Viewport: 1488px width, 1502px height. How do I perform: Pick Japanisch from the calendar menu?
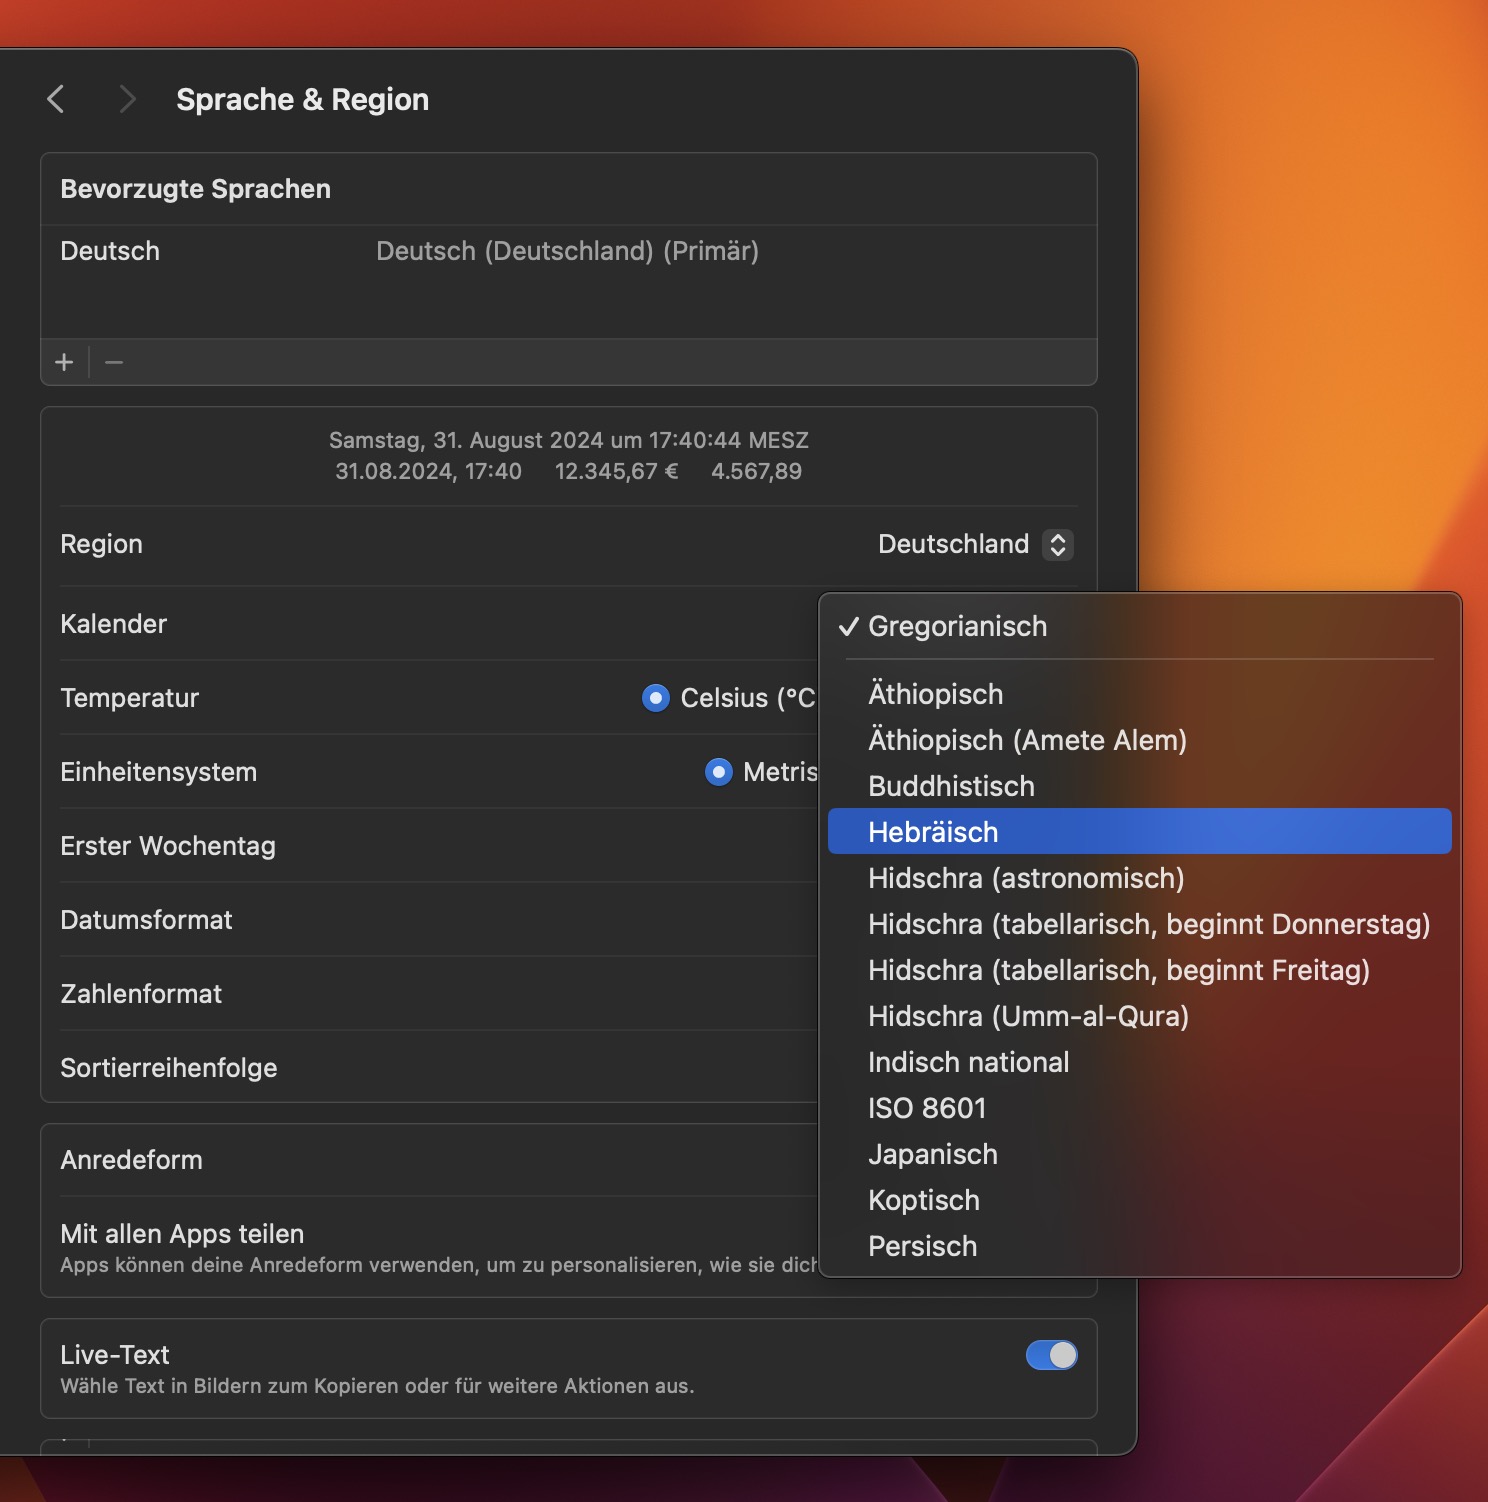pyautogui.click(x=932, y=1154)
